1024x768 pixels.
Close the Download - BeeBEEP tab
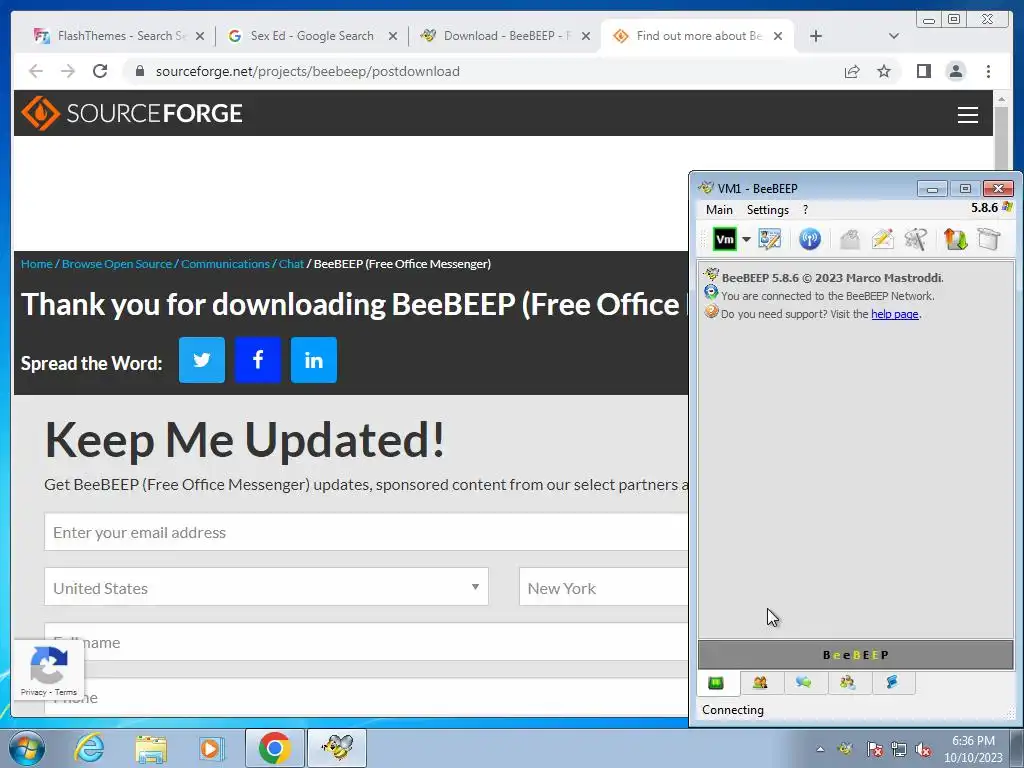(x=586, y=37)
